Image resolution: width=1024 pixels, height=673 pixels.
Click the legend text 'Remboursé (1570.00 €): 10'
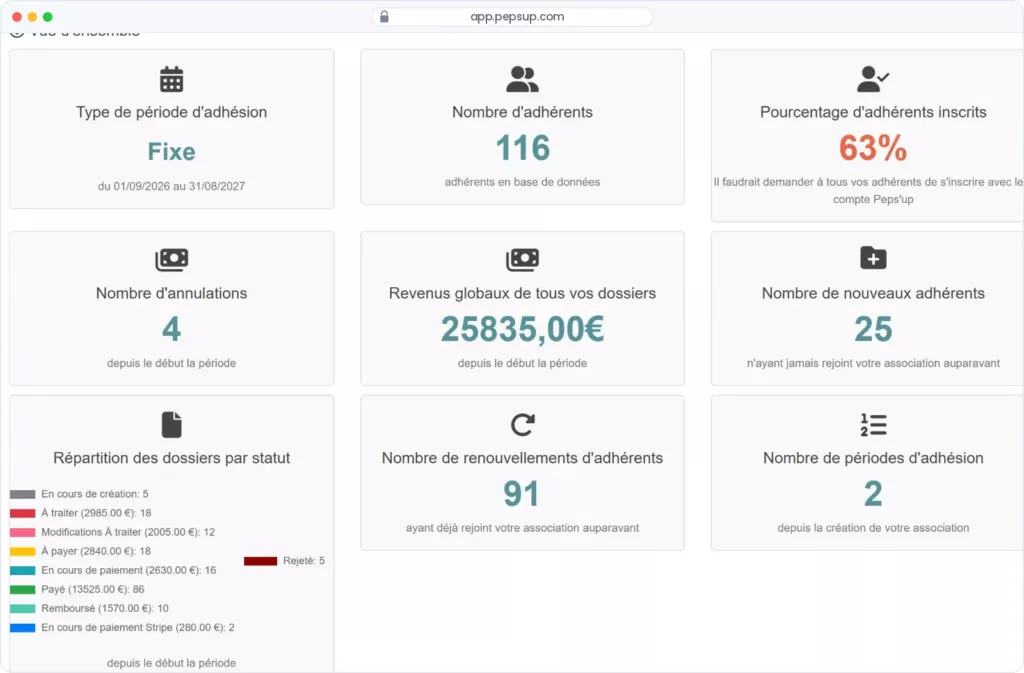[x=104, y=608]
